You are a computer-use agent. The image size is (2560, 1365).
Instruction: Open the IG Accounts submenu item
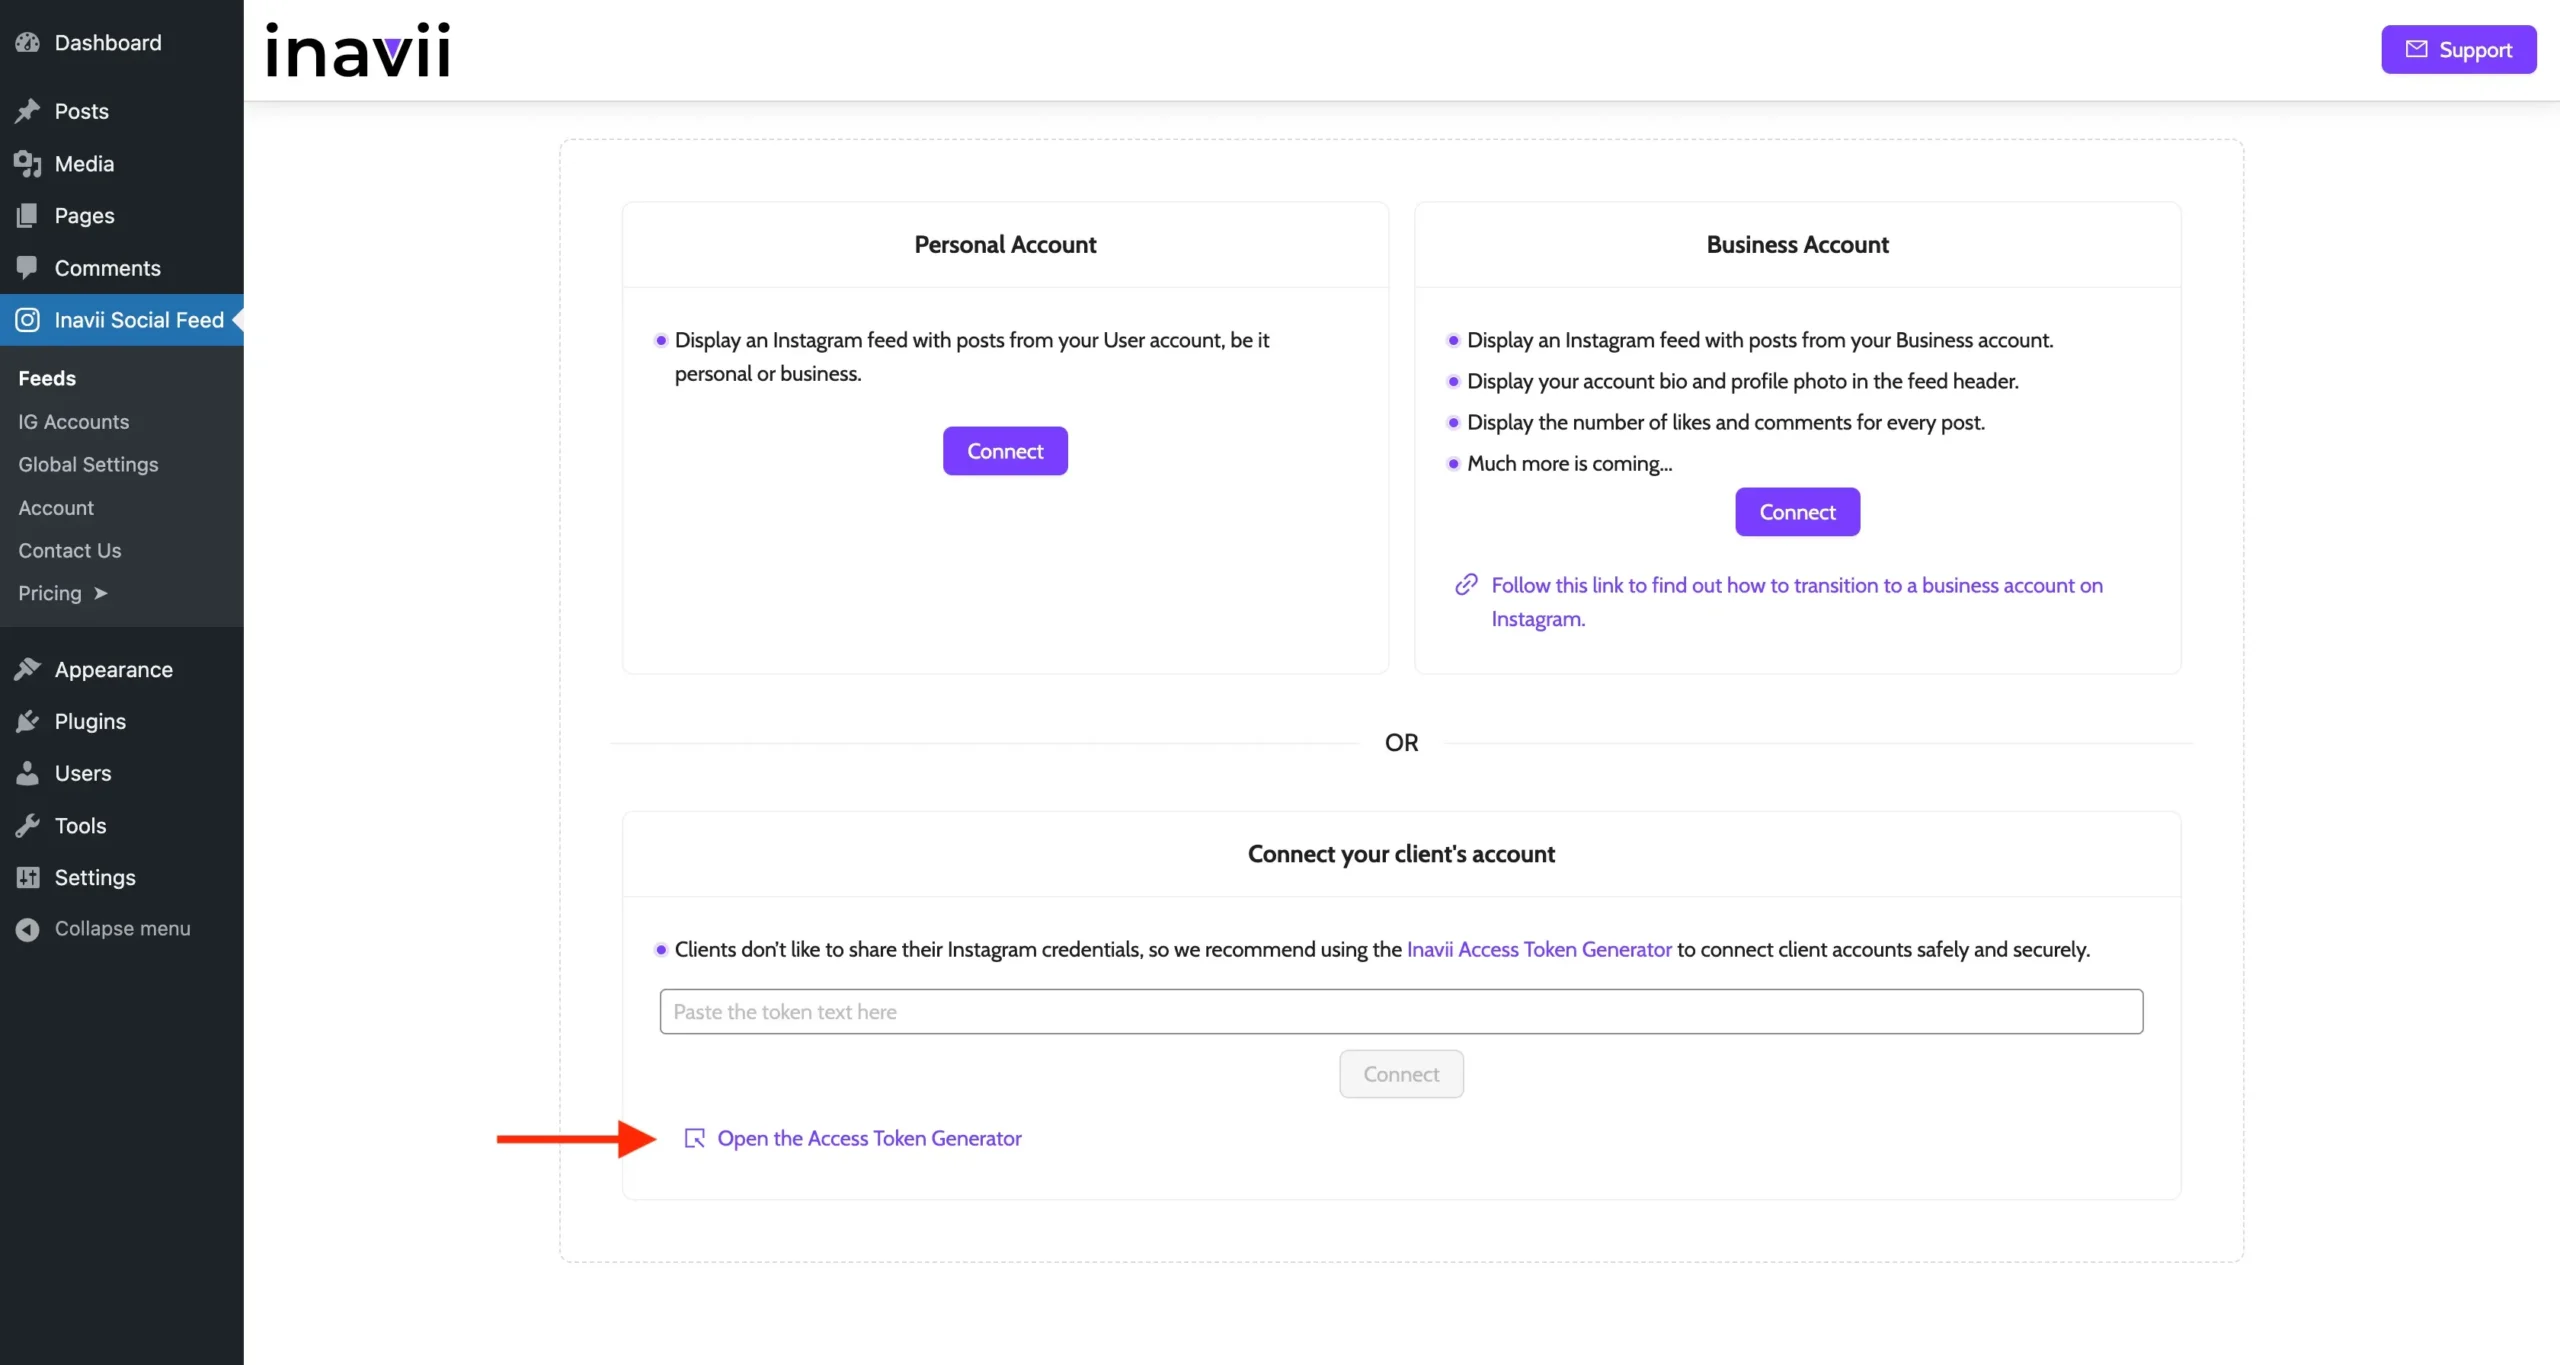[73, 422]
